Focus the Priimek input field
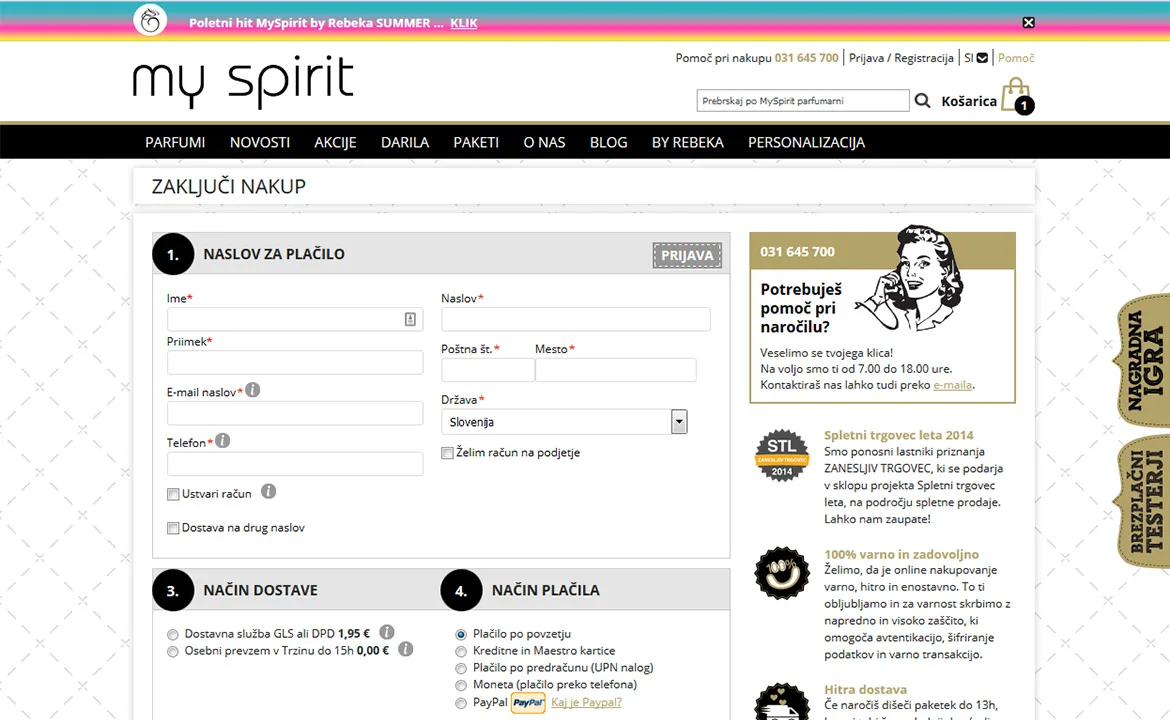 pos(295,363)
